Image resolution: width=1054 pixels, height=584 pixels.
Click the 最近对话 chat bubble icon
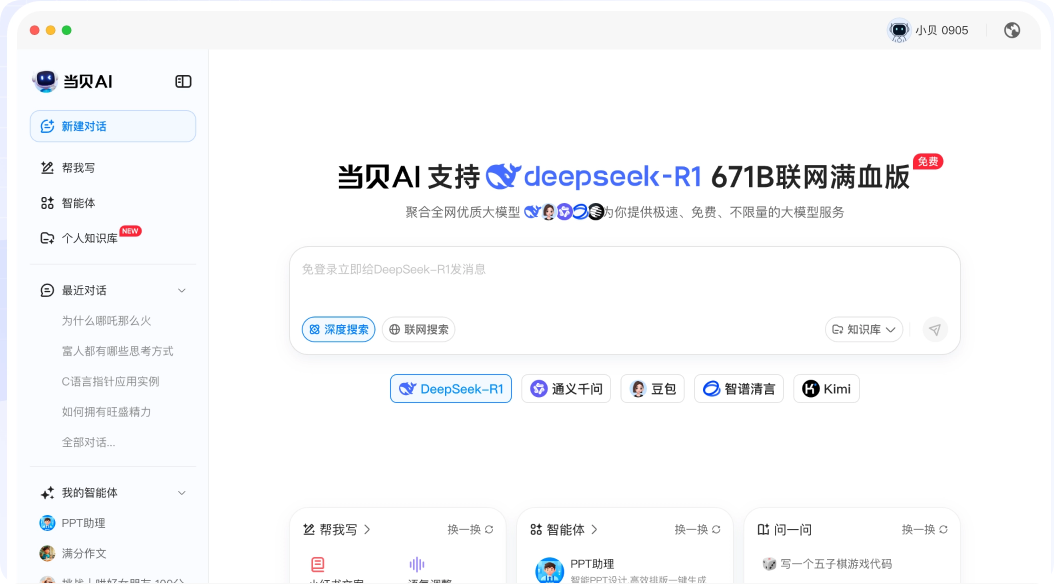coord(47,290)
